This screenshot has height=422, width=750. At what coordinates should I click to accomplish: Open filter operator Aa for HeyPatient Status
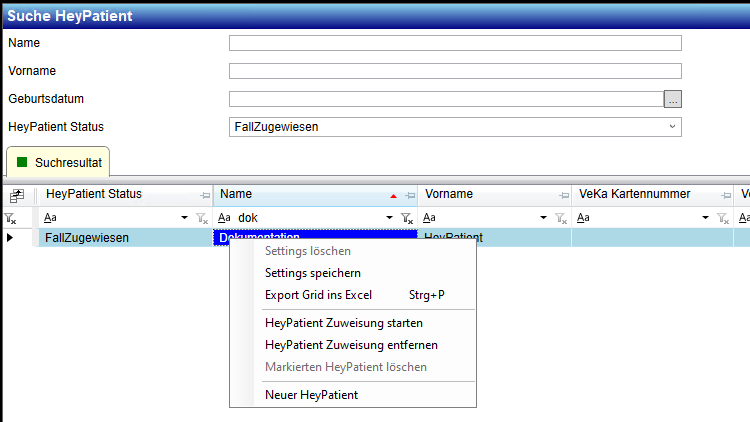tap(50, 218)
